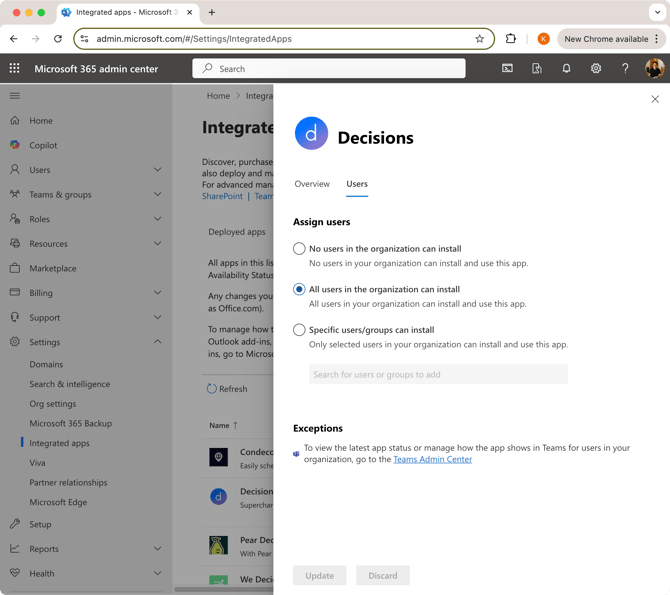This screenshot has height=595, width=670.
Task: Click the account profile picture
Action: click(x=654, y=68)
